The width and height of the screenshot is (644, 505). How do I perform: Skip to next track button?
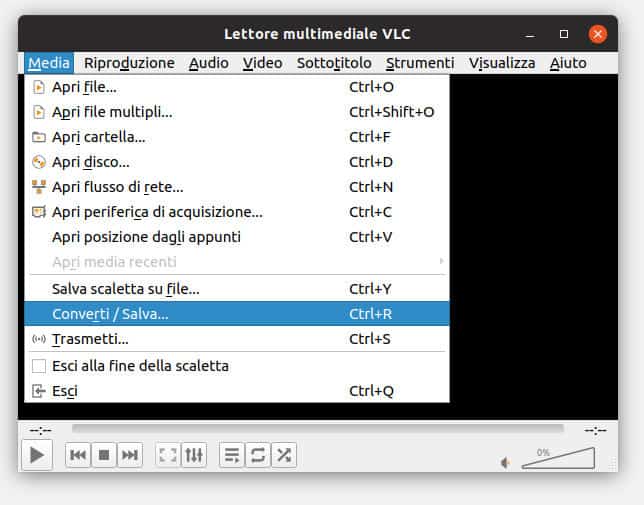pyautogui.click(x=130, y=455)
